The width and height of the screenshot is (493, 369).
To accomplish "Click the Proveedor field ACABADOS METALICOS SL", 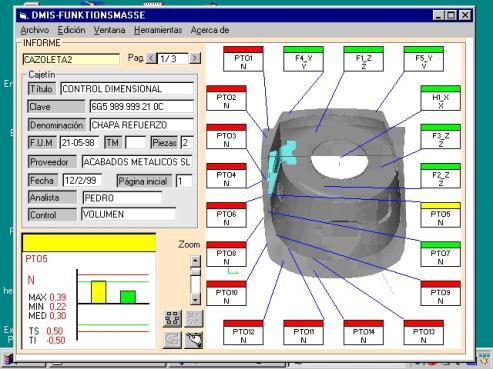I will point(137,162).
